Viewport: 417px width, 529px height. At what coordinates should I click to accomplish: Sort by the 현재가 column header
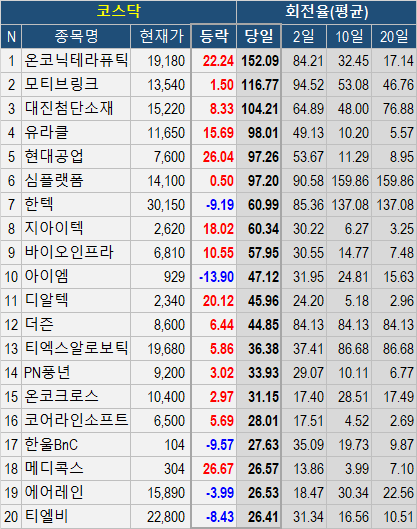click(161, 36)
